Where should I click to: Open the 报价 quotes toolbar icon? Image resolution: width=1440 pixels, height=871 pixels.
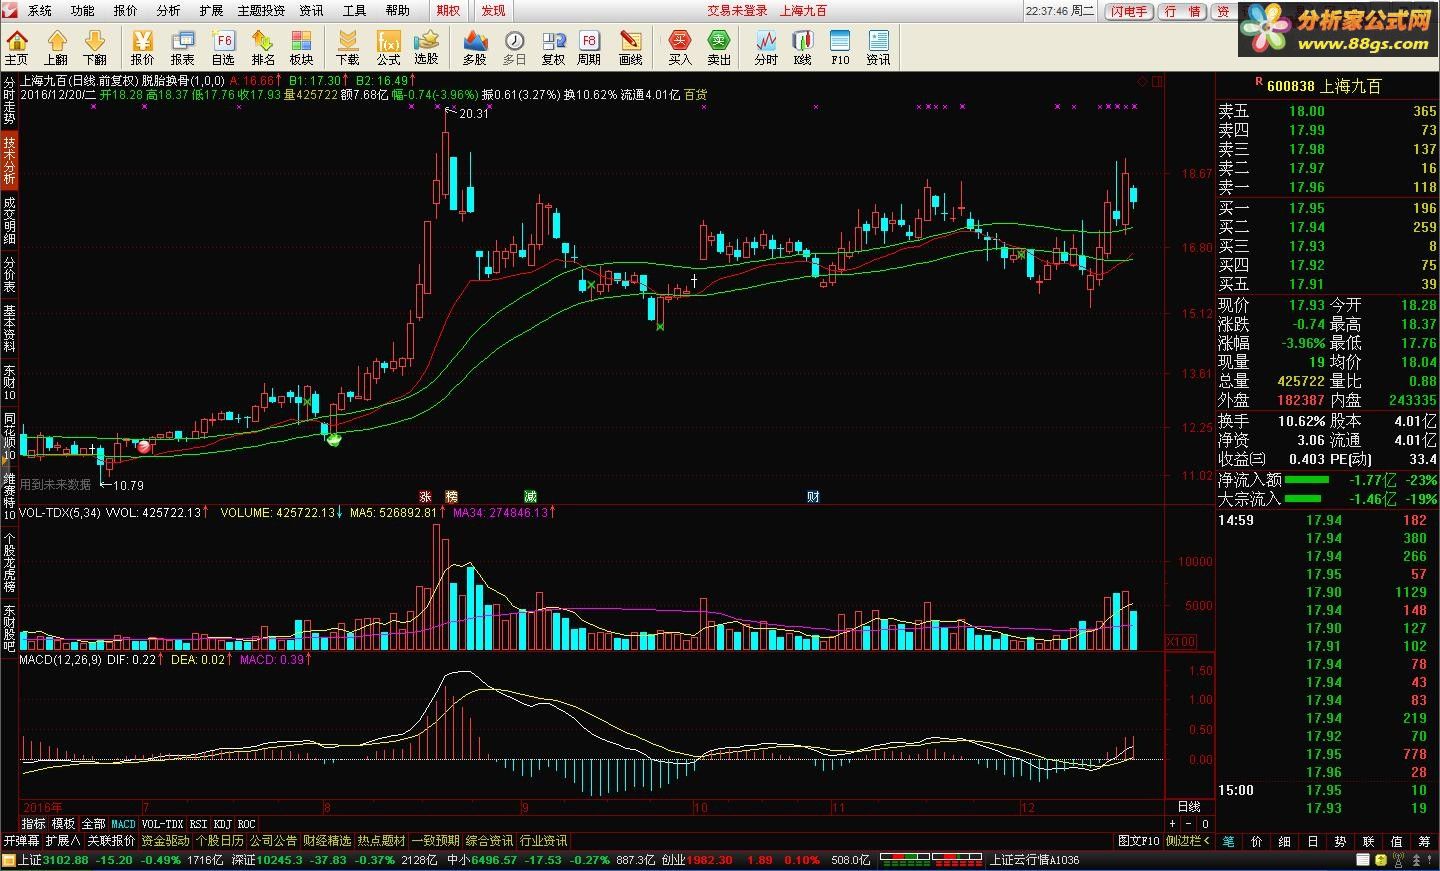click(143, 47)
